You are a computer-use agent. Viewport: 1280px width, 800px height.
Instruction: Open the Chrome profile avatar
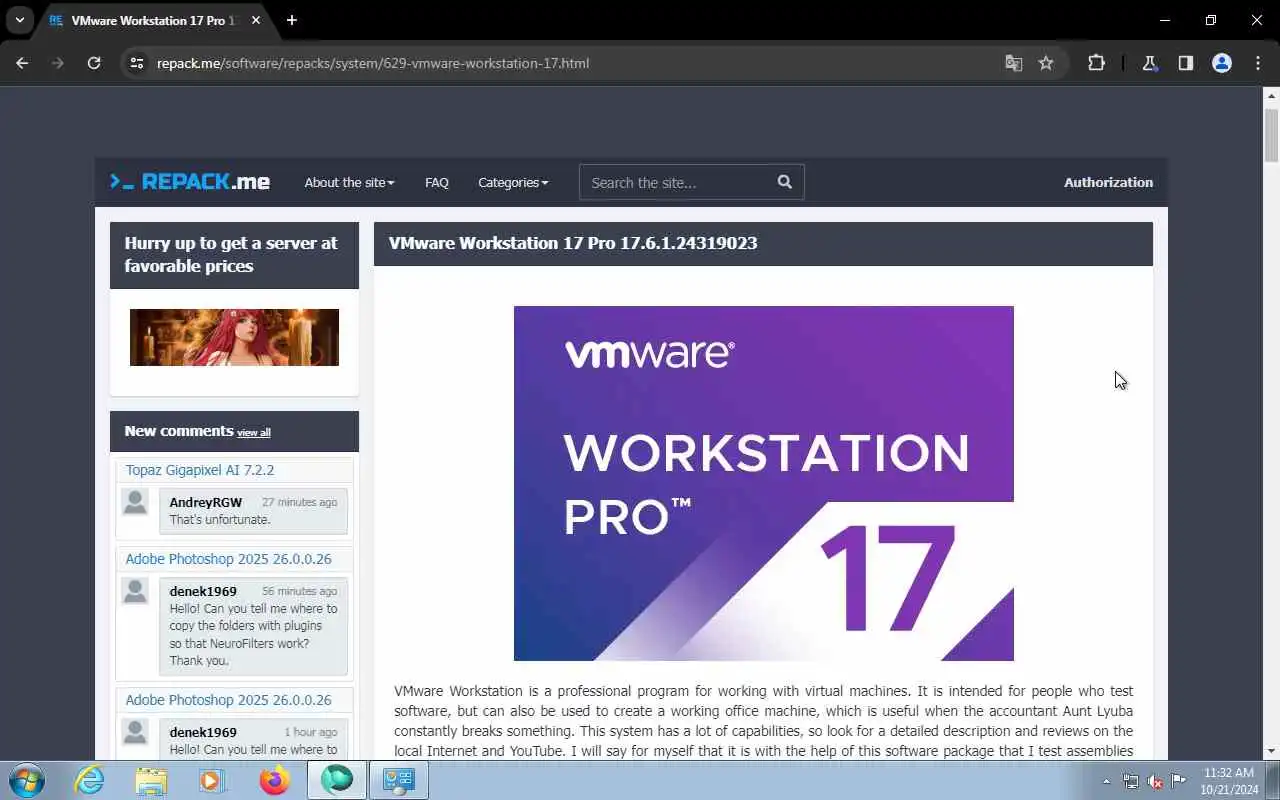(1222, 63)
